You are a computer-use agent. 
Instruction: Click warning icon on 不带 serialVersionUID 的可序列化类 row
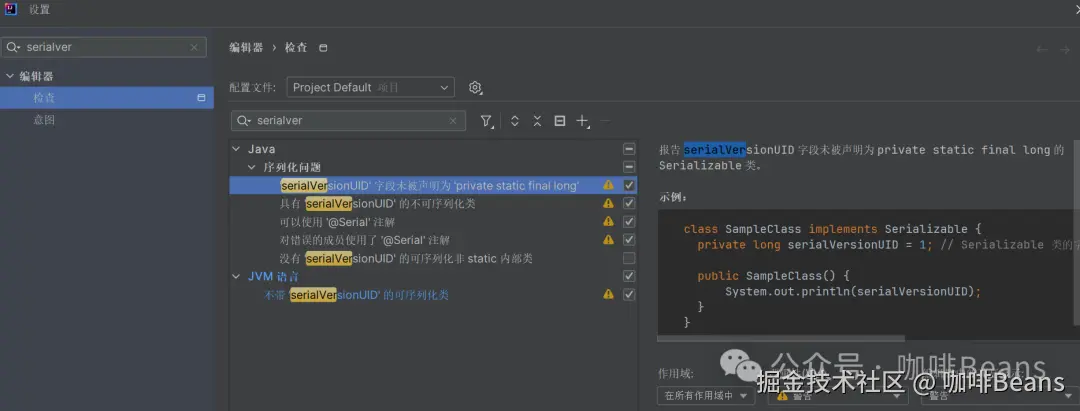[608, 294]
